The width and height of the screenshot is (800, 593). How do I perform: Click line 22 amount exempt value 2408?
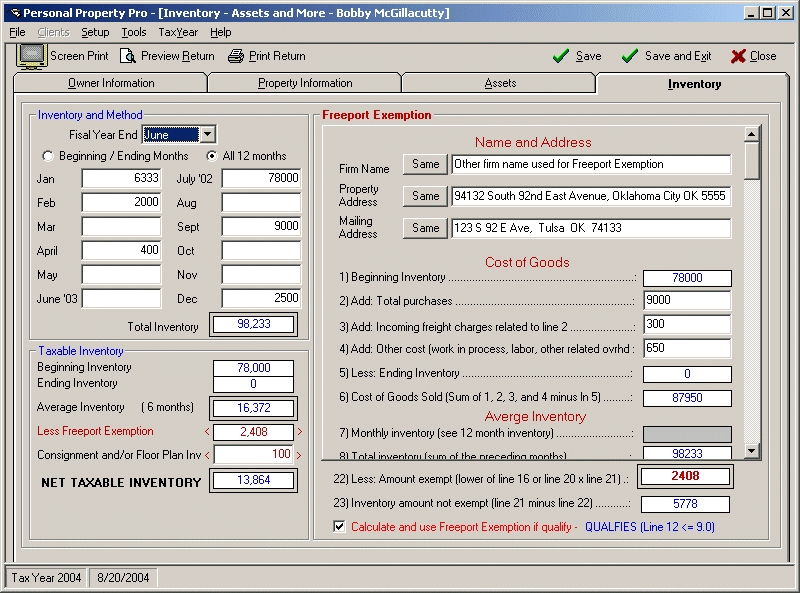685,476
